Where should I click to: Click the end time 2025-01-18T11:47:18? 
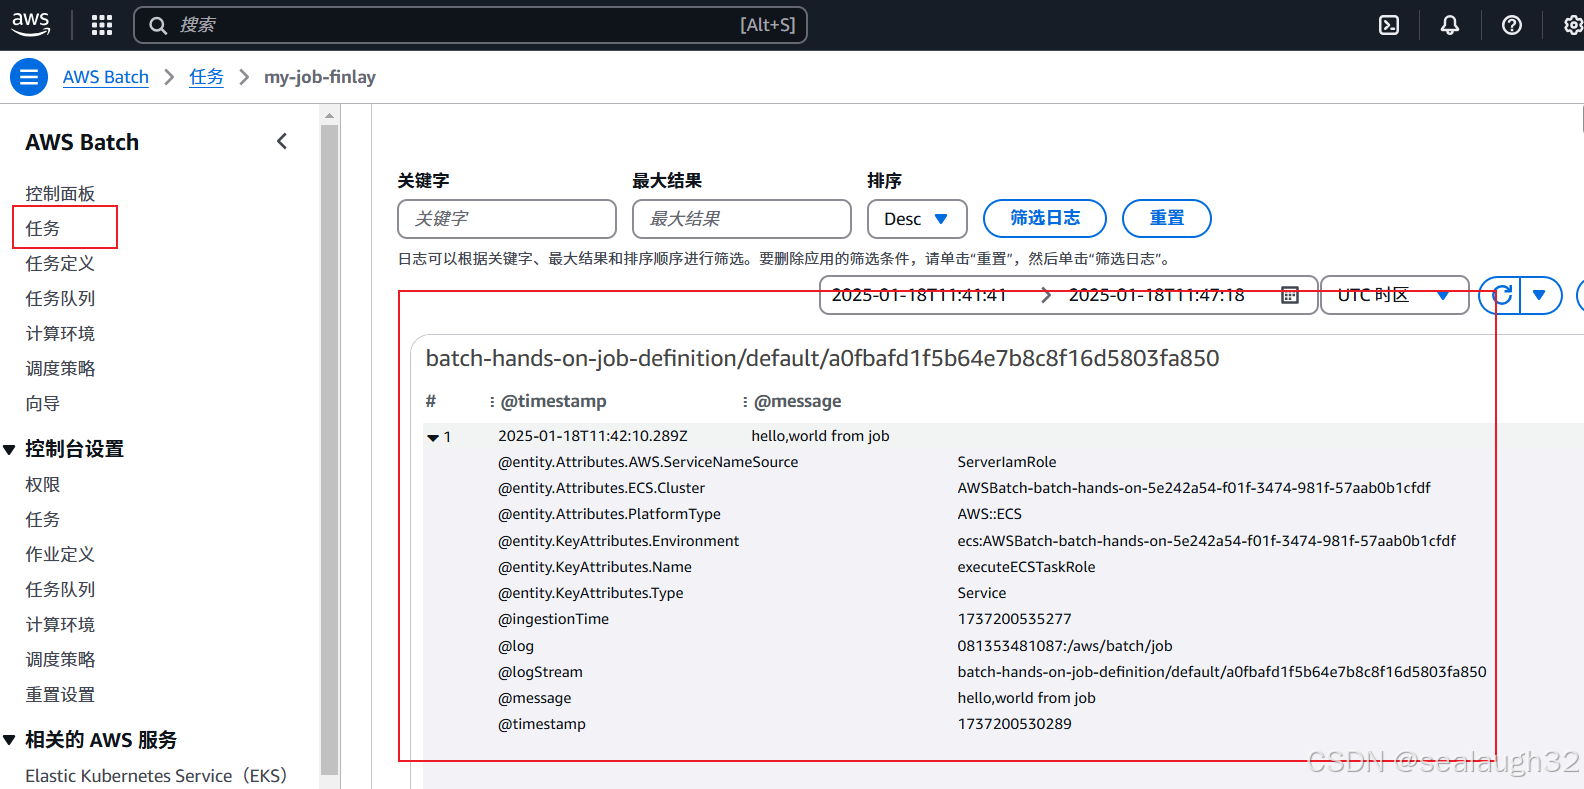tap(1157, 295)
